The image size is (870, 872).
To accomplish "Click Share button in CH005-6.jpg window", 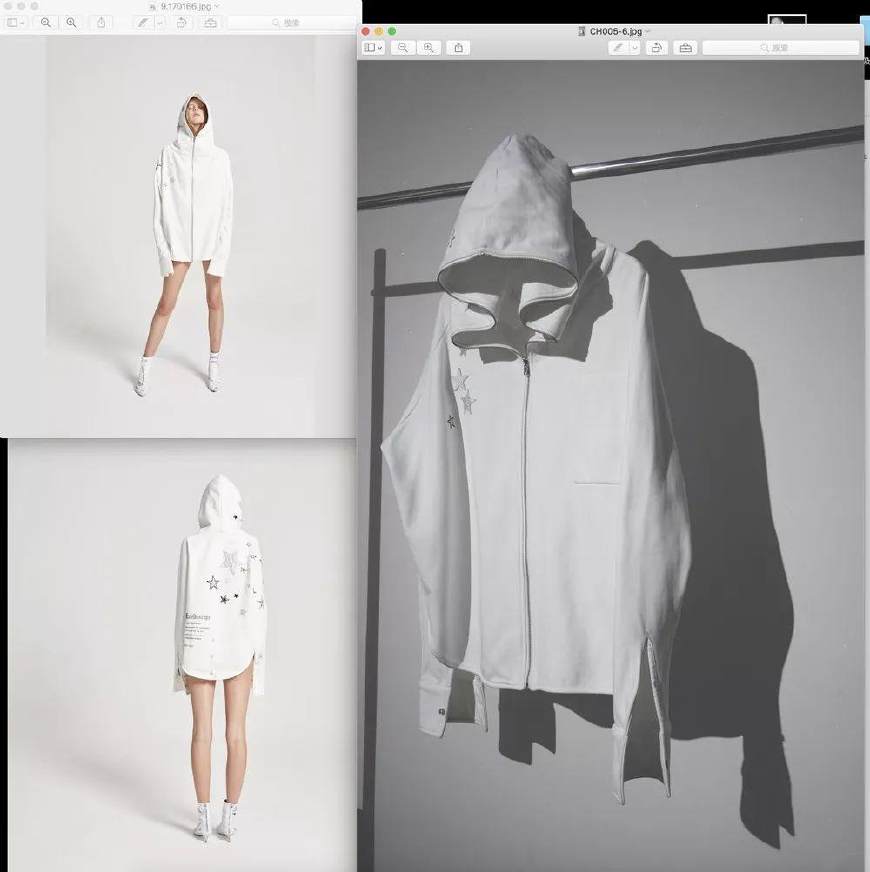I will point(458,48).
